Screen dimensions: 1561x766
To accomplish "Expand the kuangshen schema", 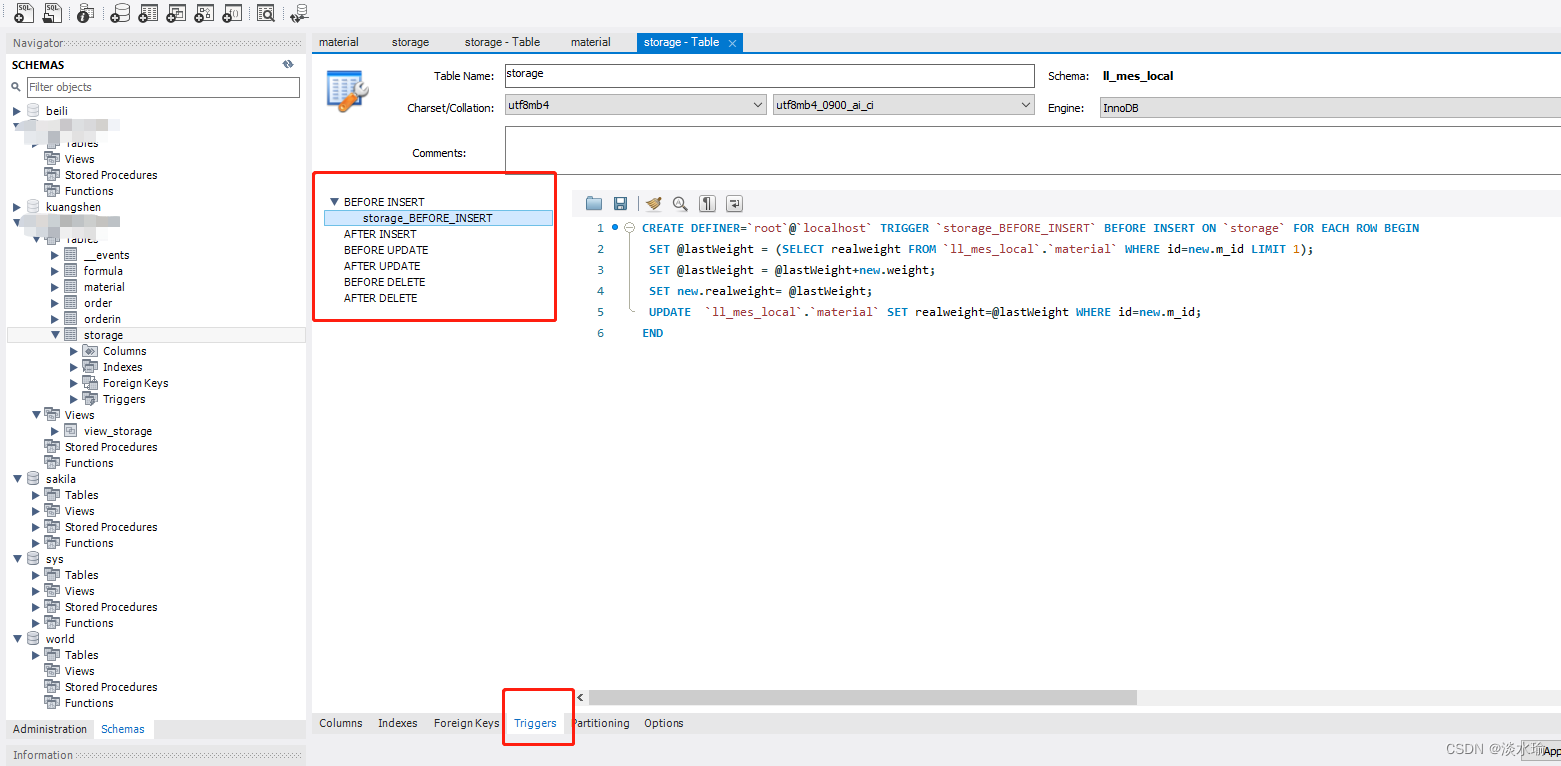I will point(16,207).
